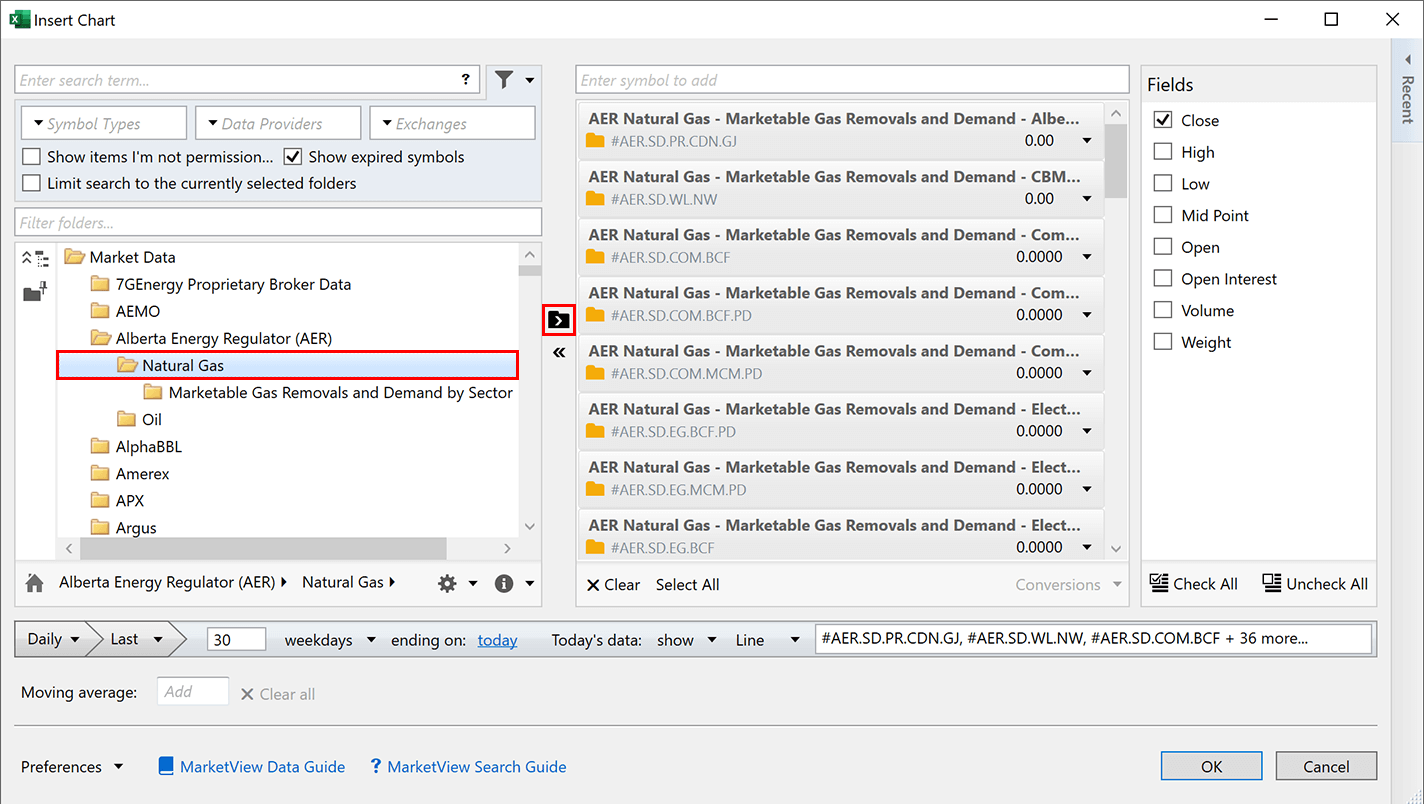Open the Recent side panel arrow
Viewport: 1424px width, 804px height.
coord(1407,60)
